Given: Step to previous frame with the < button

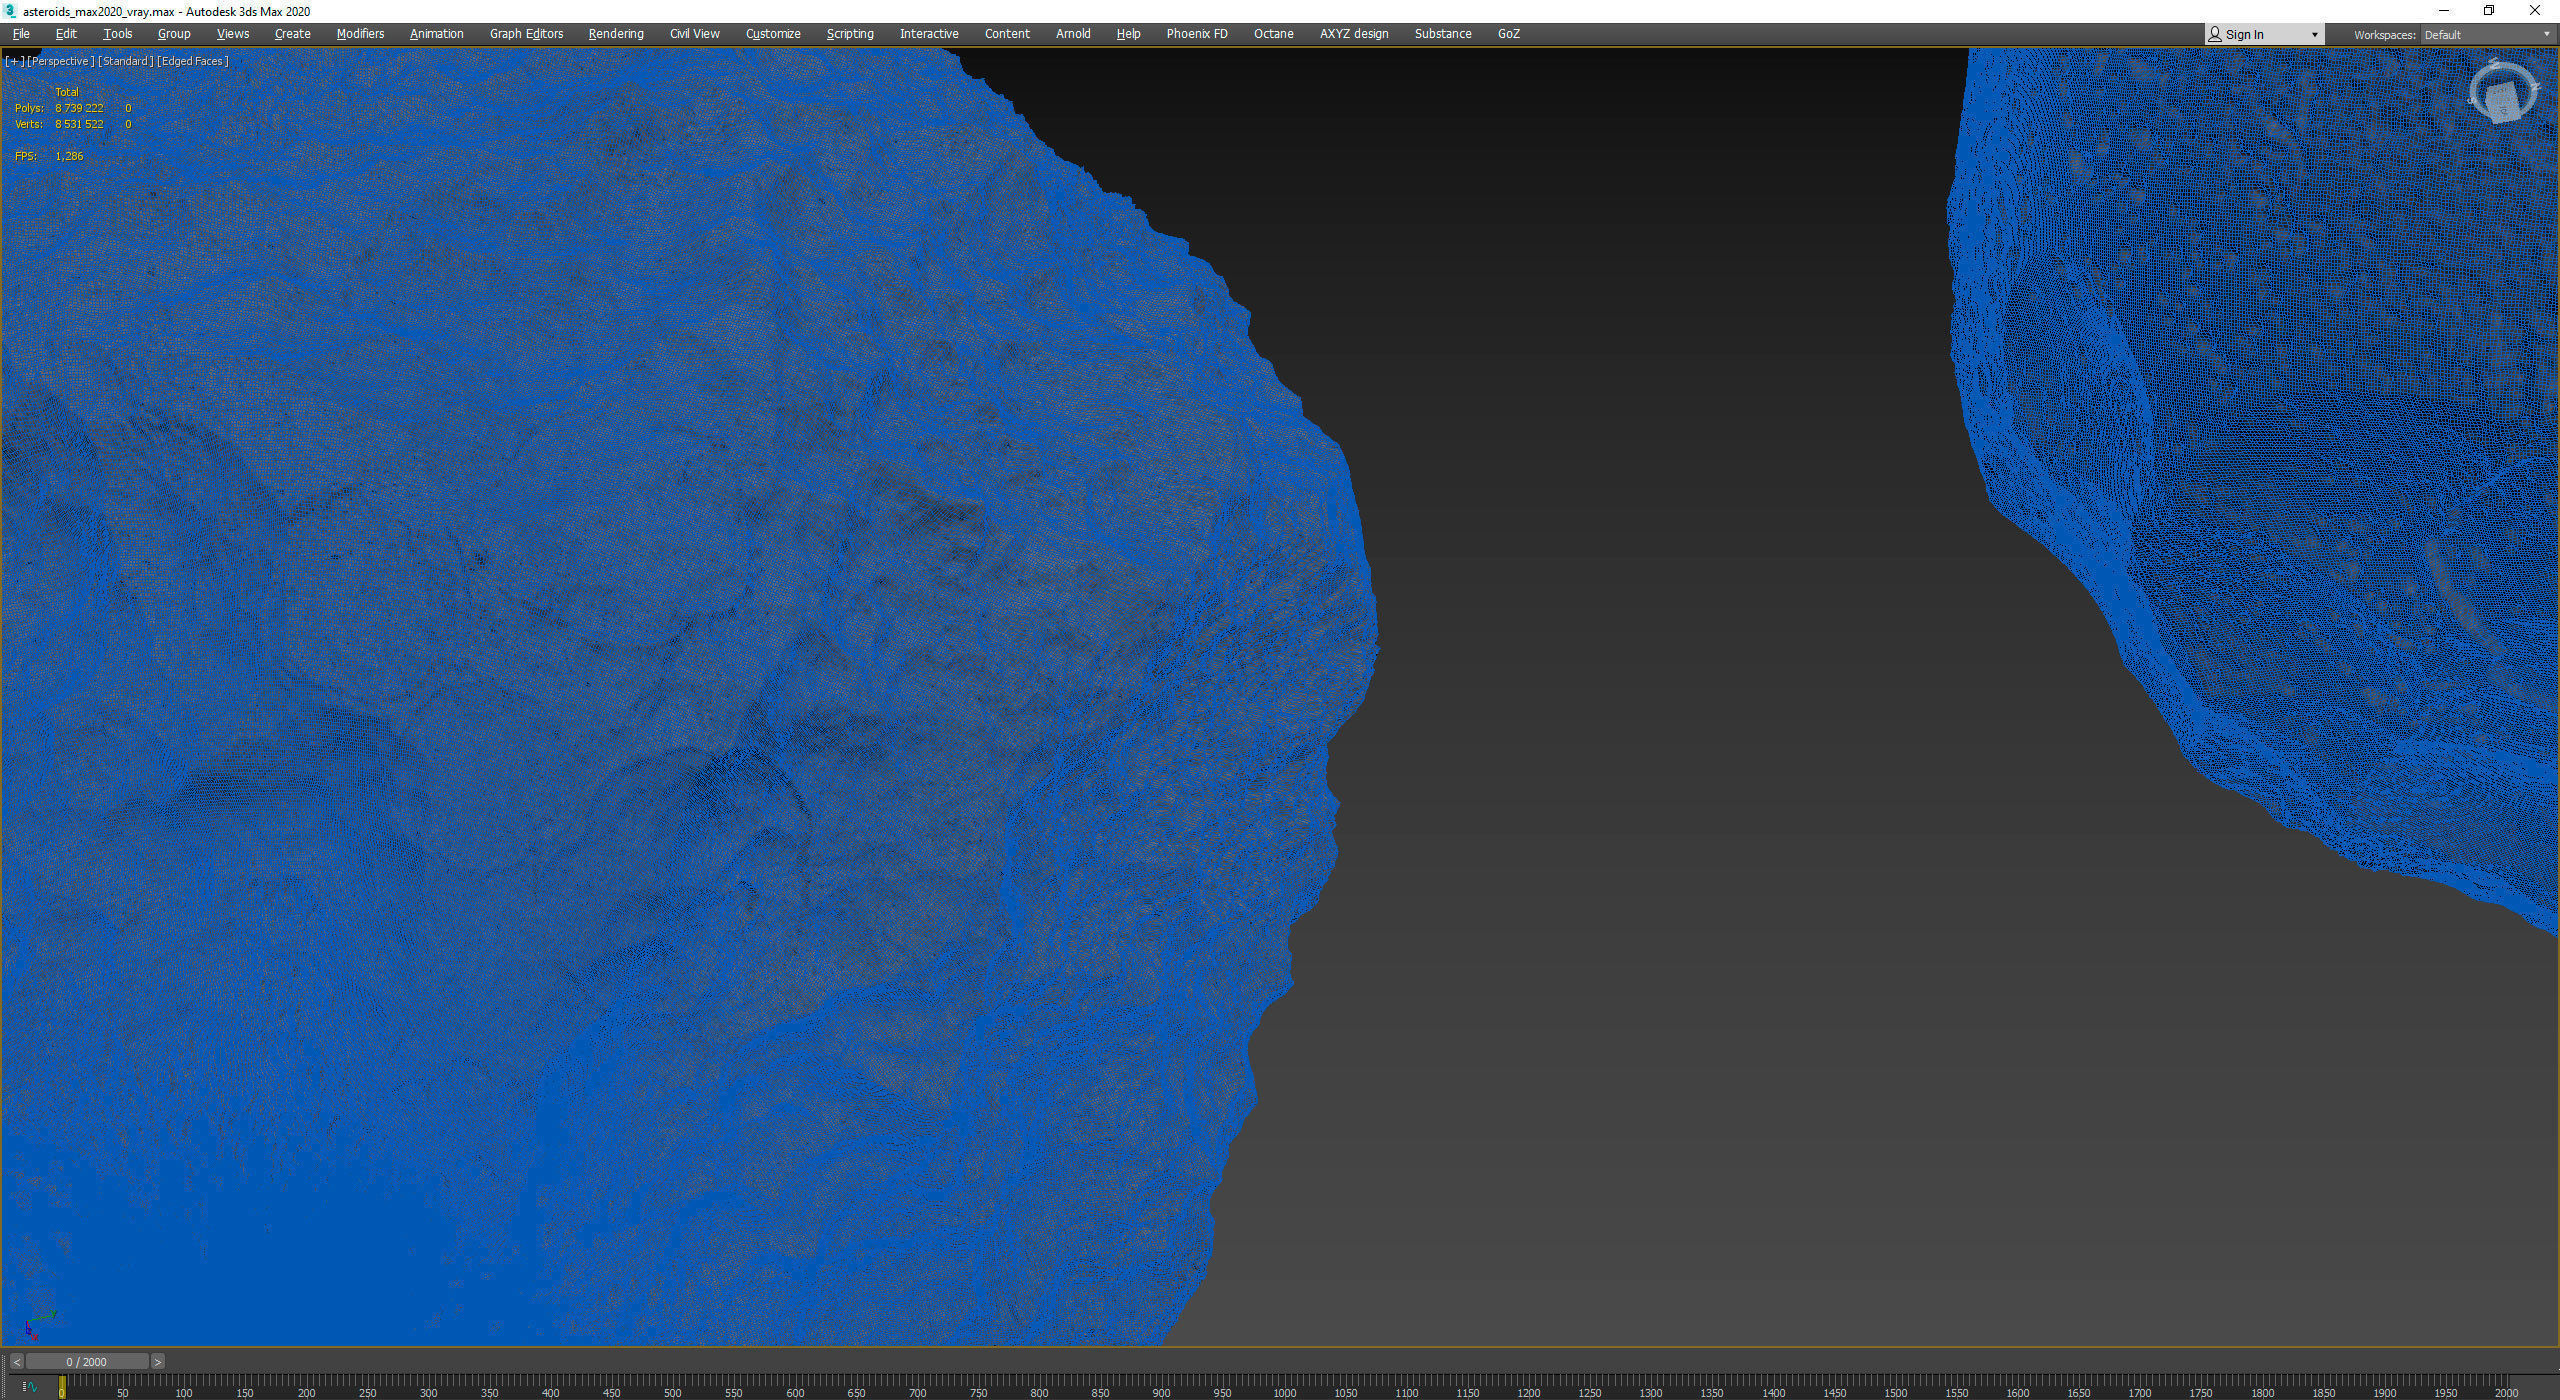Looking at the screenshot, I should click(16, 1362).
